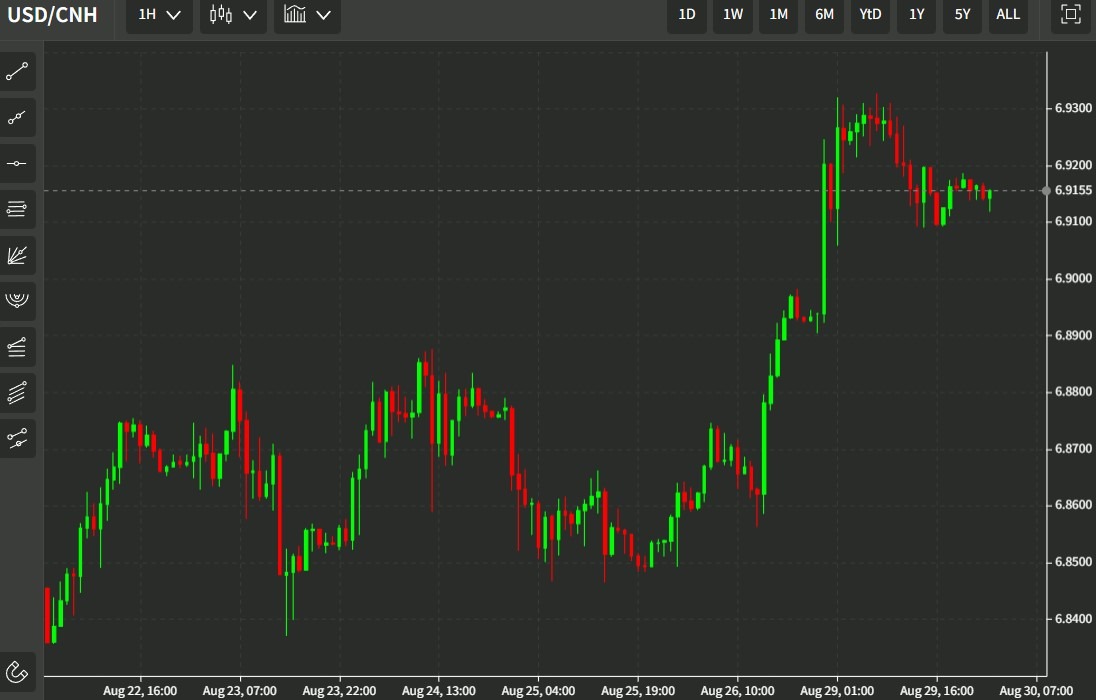Viewport: 1096px width, 700px height.
Task: Select the ray line drawing tool
Action: [x=17, y=117]
